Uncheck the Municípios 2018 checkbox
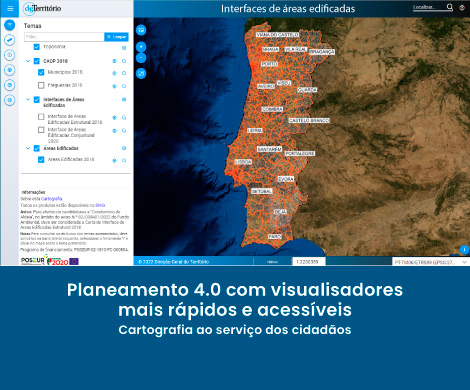The height and width of the screenshot is (390, 470). [41, 72]
